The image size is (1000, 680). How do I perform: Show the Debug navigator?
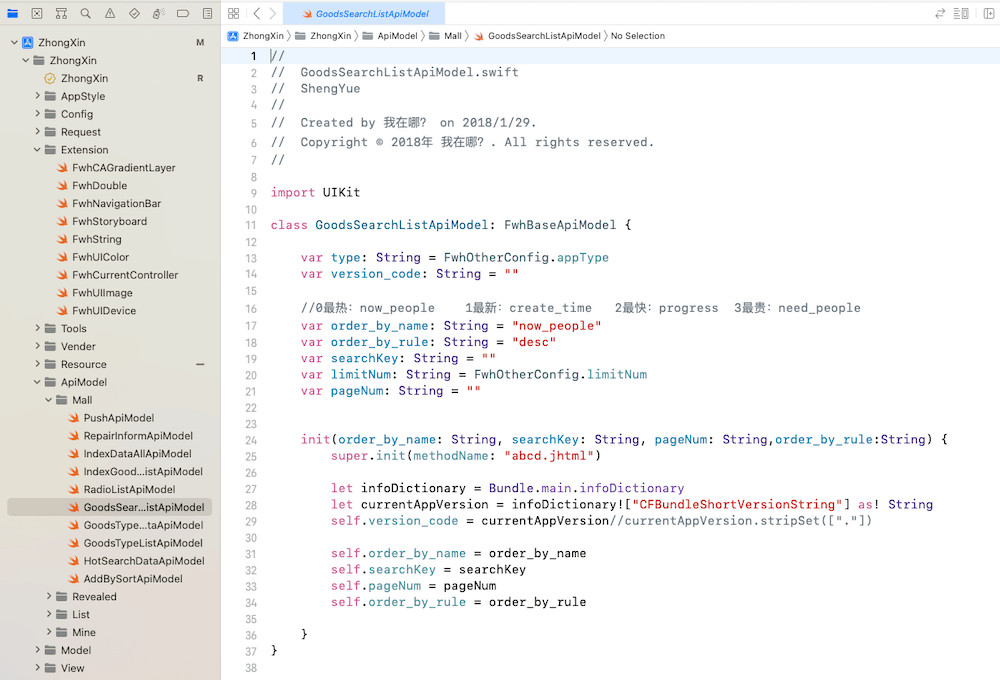159,13
